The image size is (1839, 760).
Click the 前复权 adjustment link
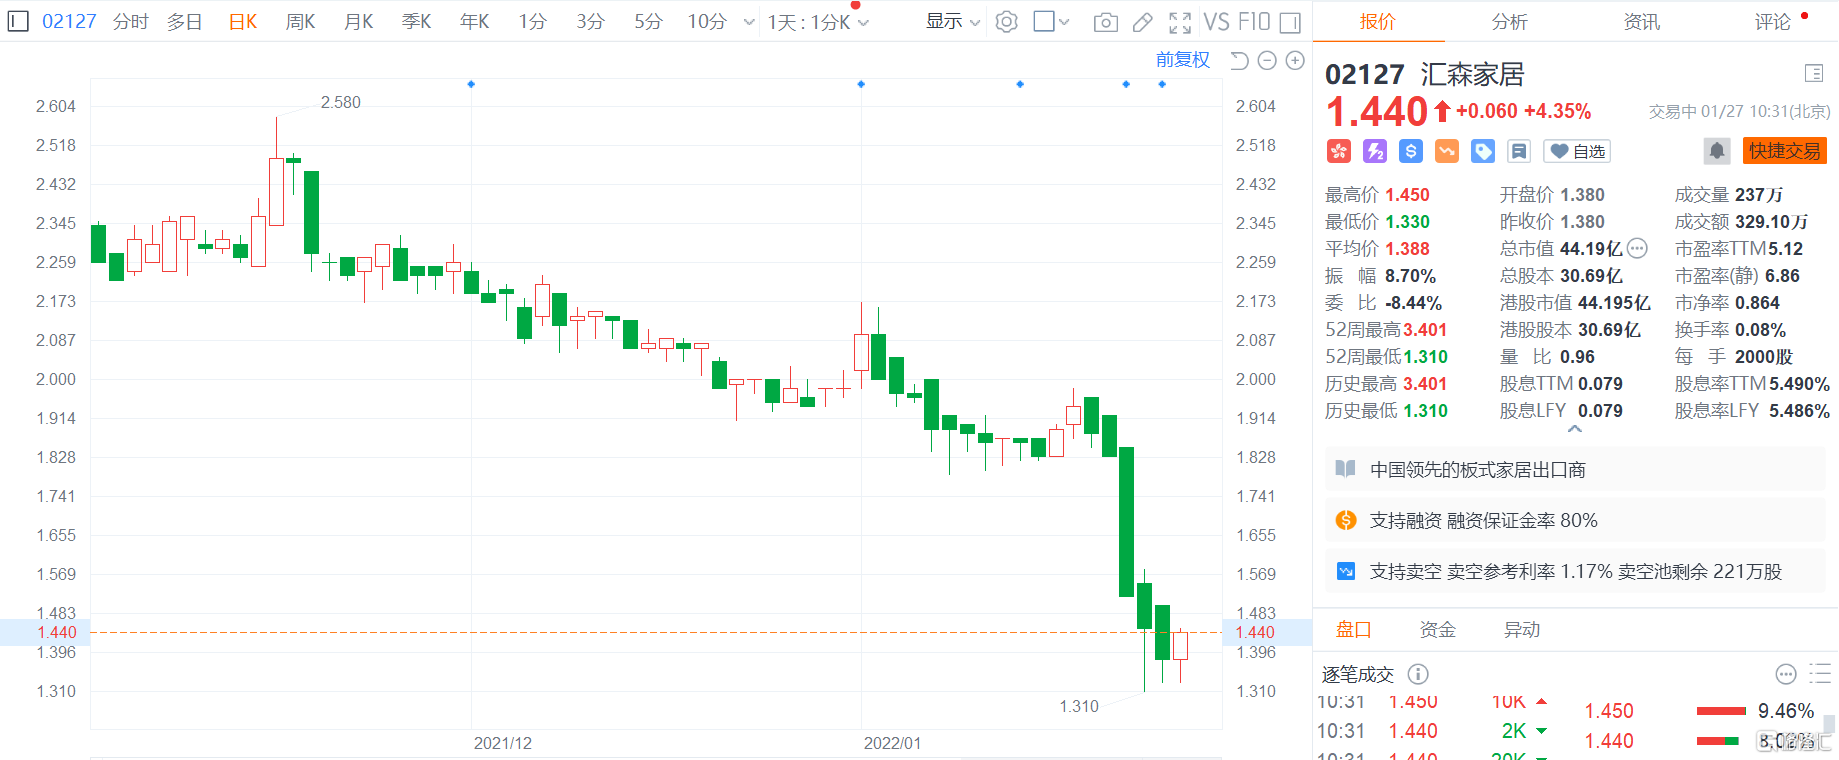1182,60
